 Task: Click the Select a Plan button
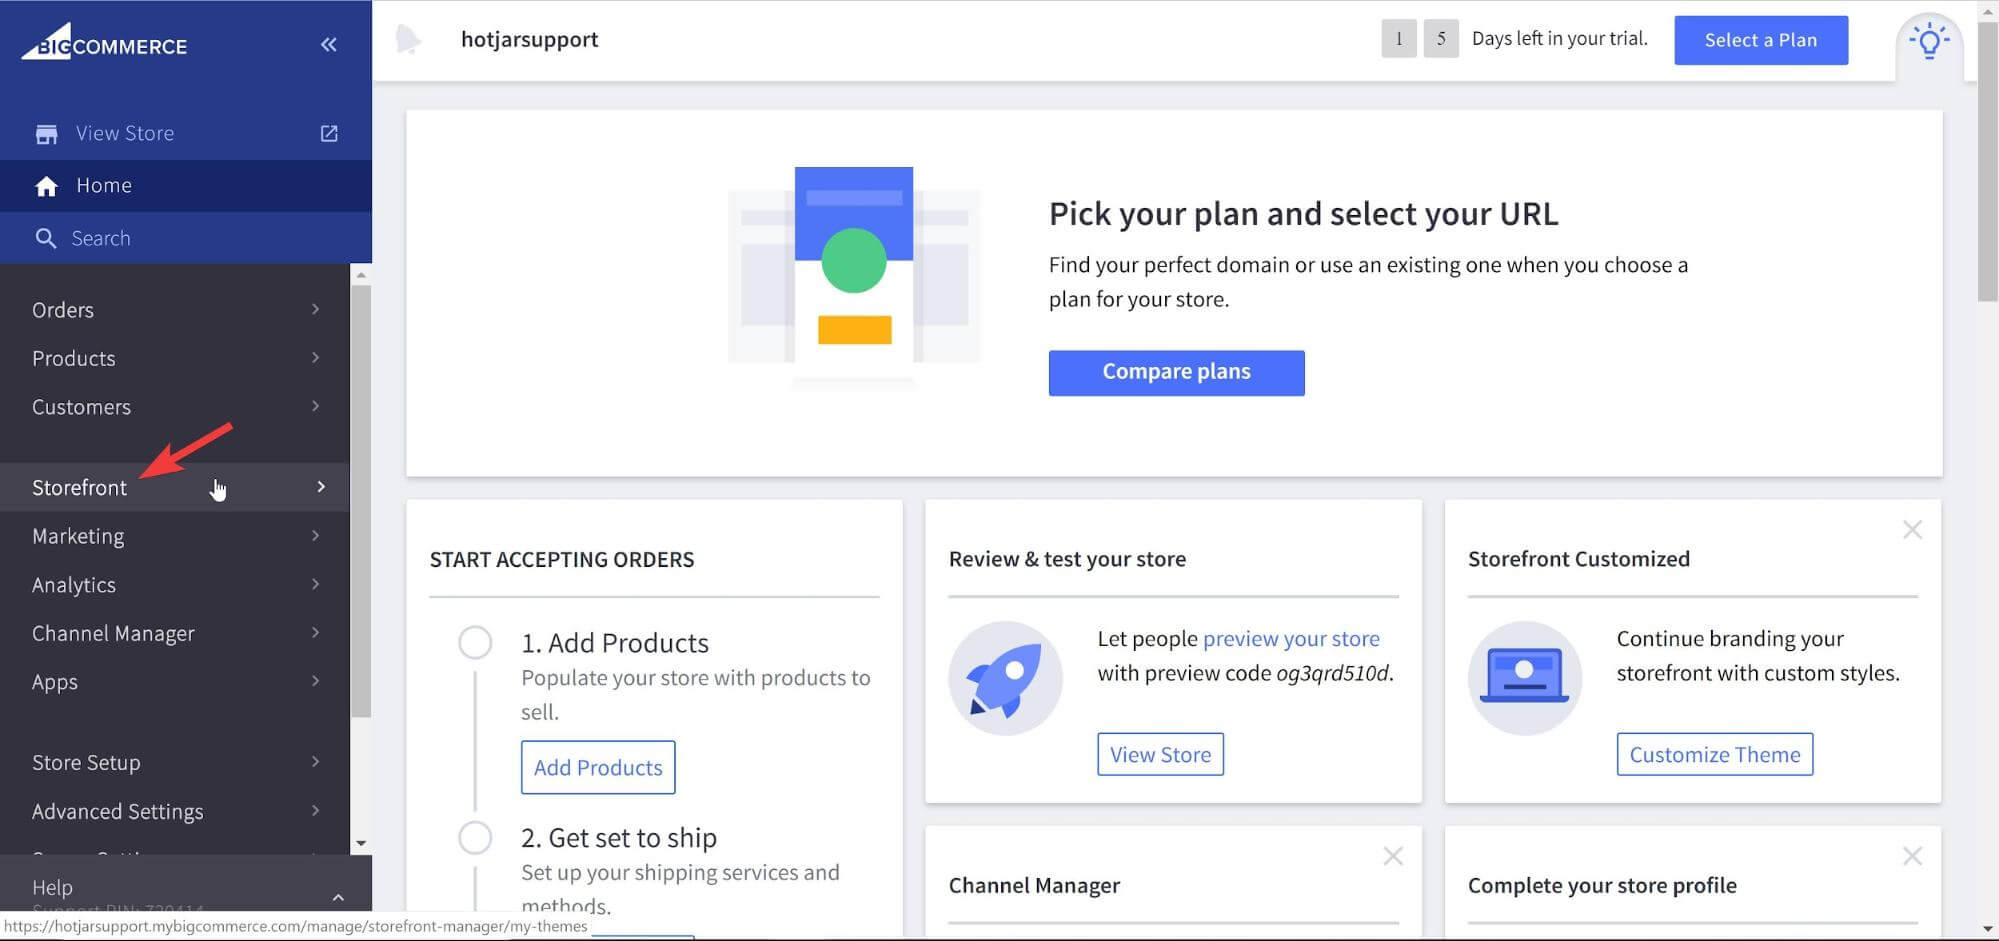[1761, 40]
